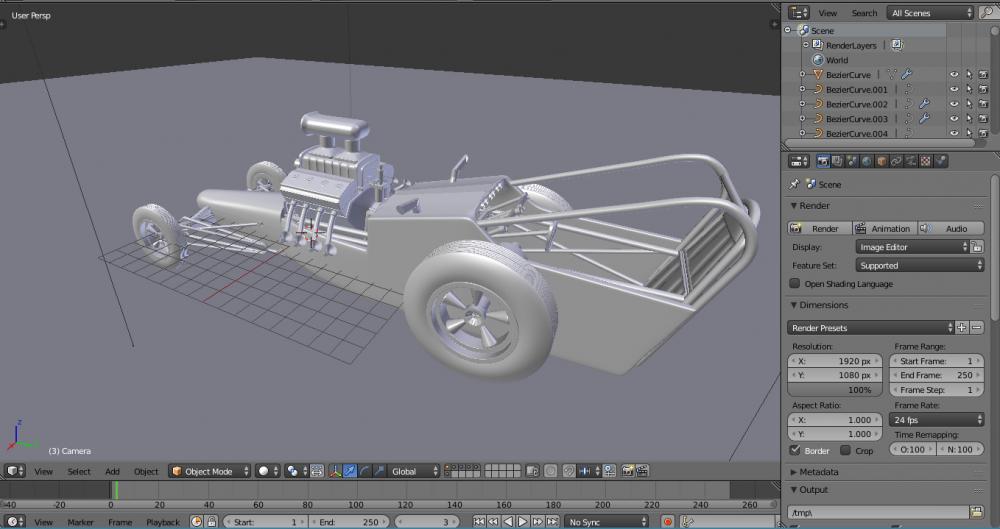Open the Add menu in 3D viewport header

point(112,472)
